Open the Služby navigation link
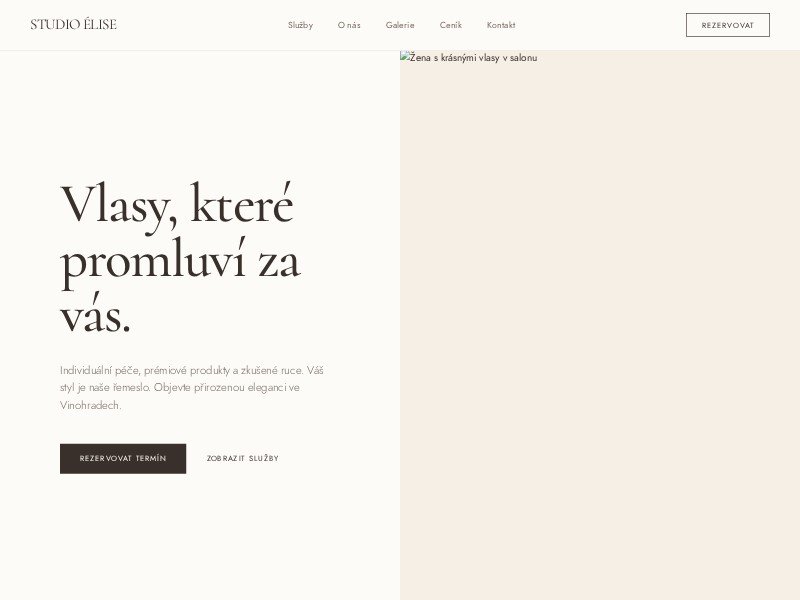 click(x=300, y=25)
